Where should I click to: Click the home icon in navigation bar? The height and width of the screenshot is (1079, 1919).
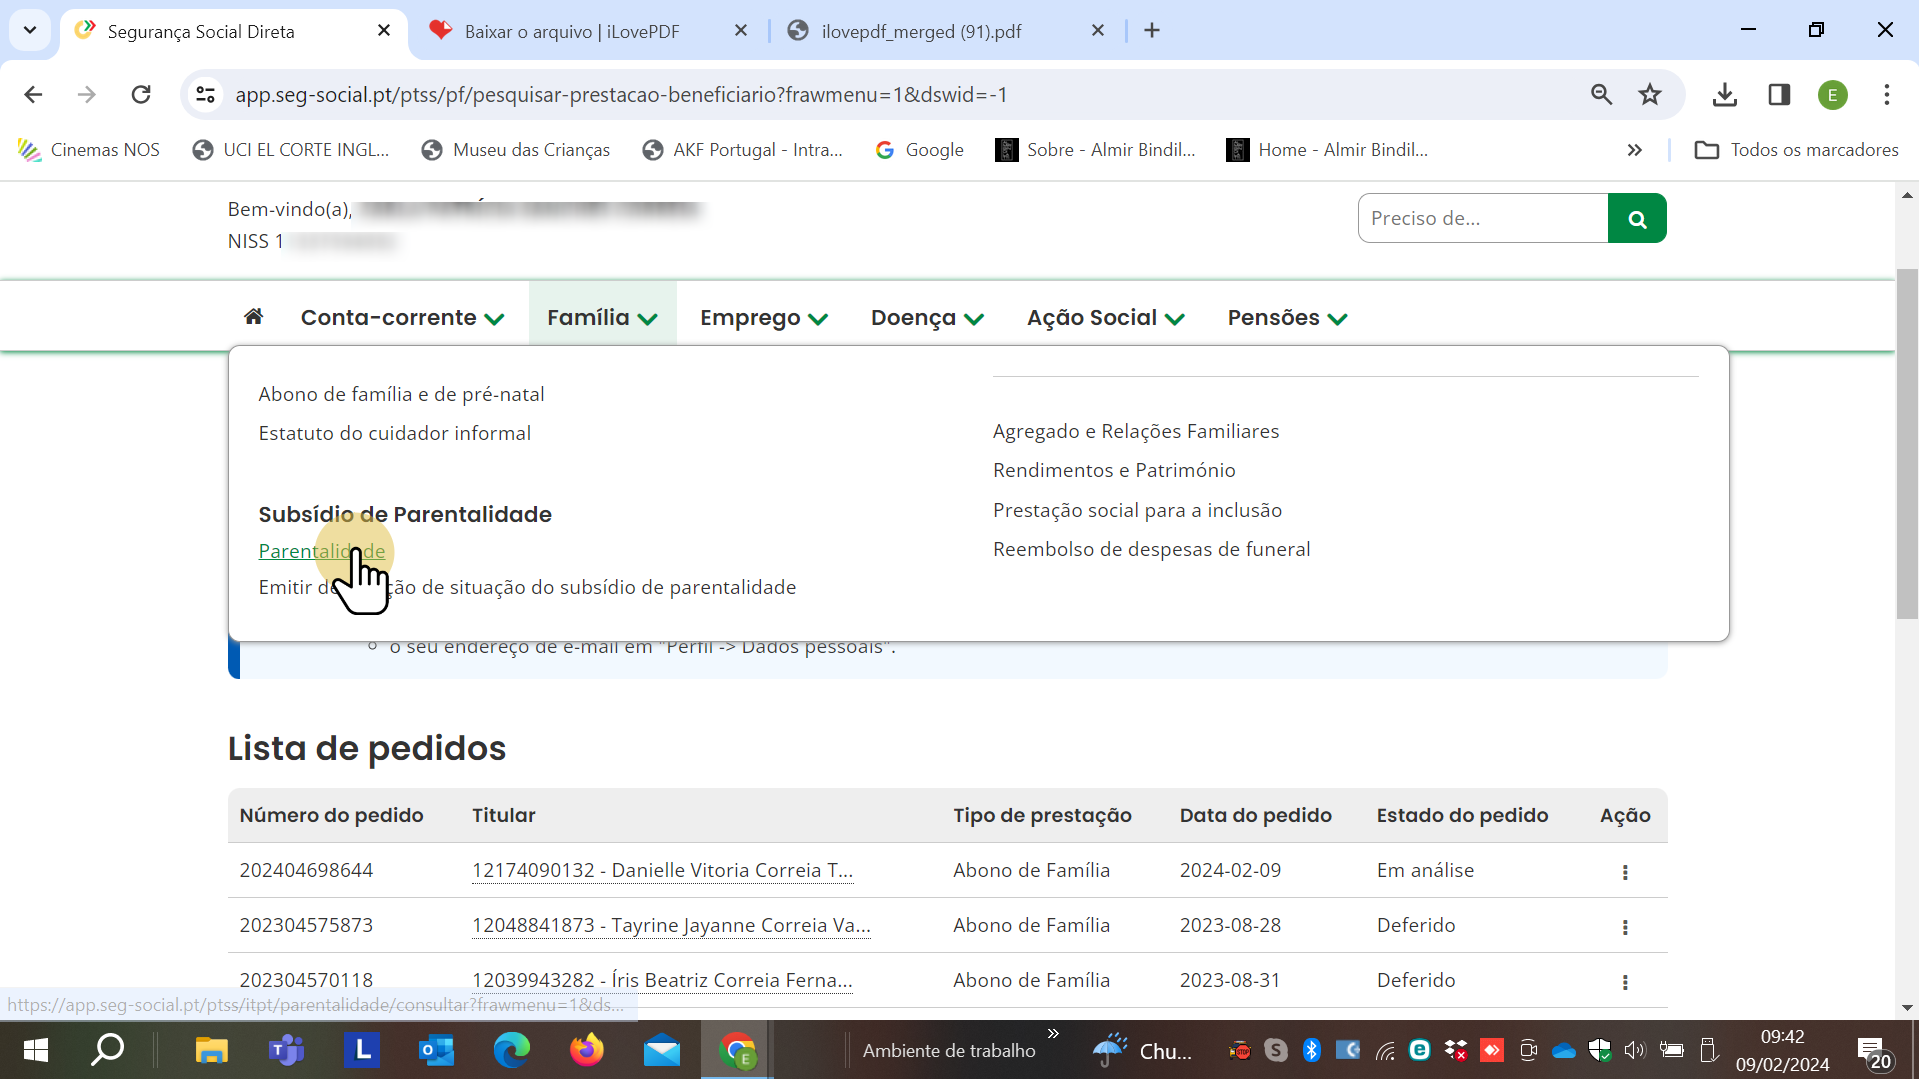[253, 317]
